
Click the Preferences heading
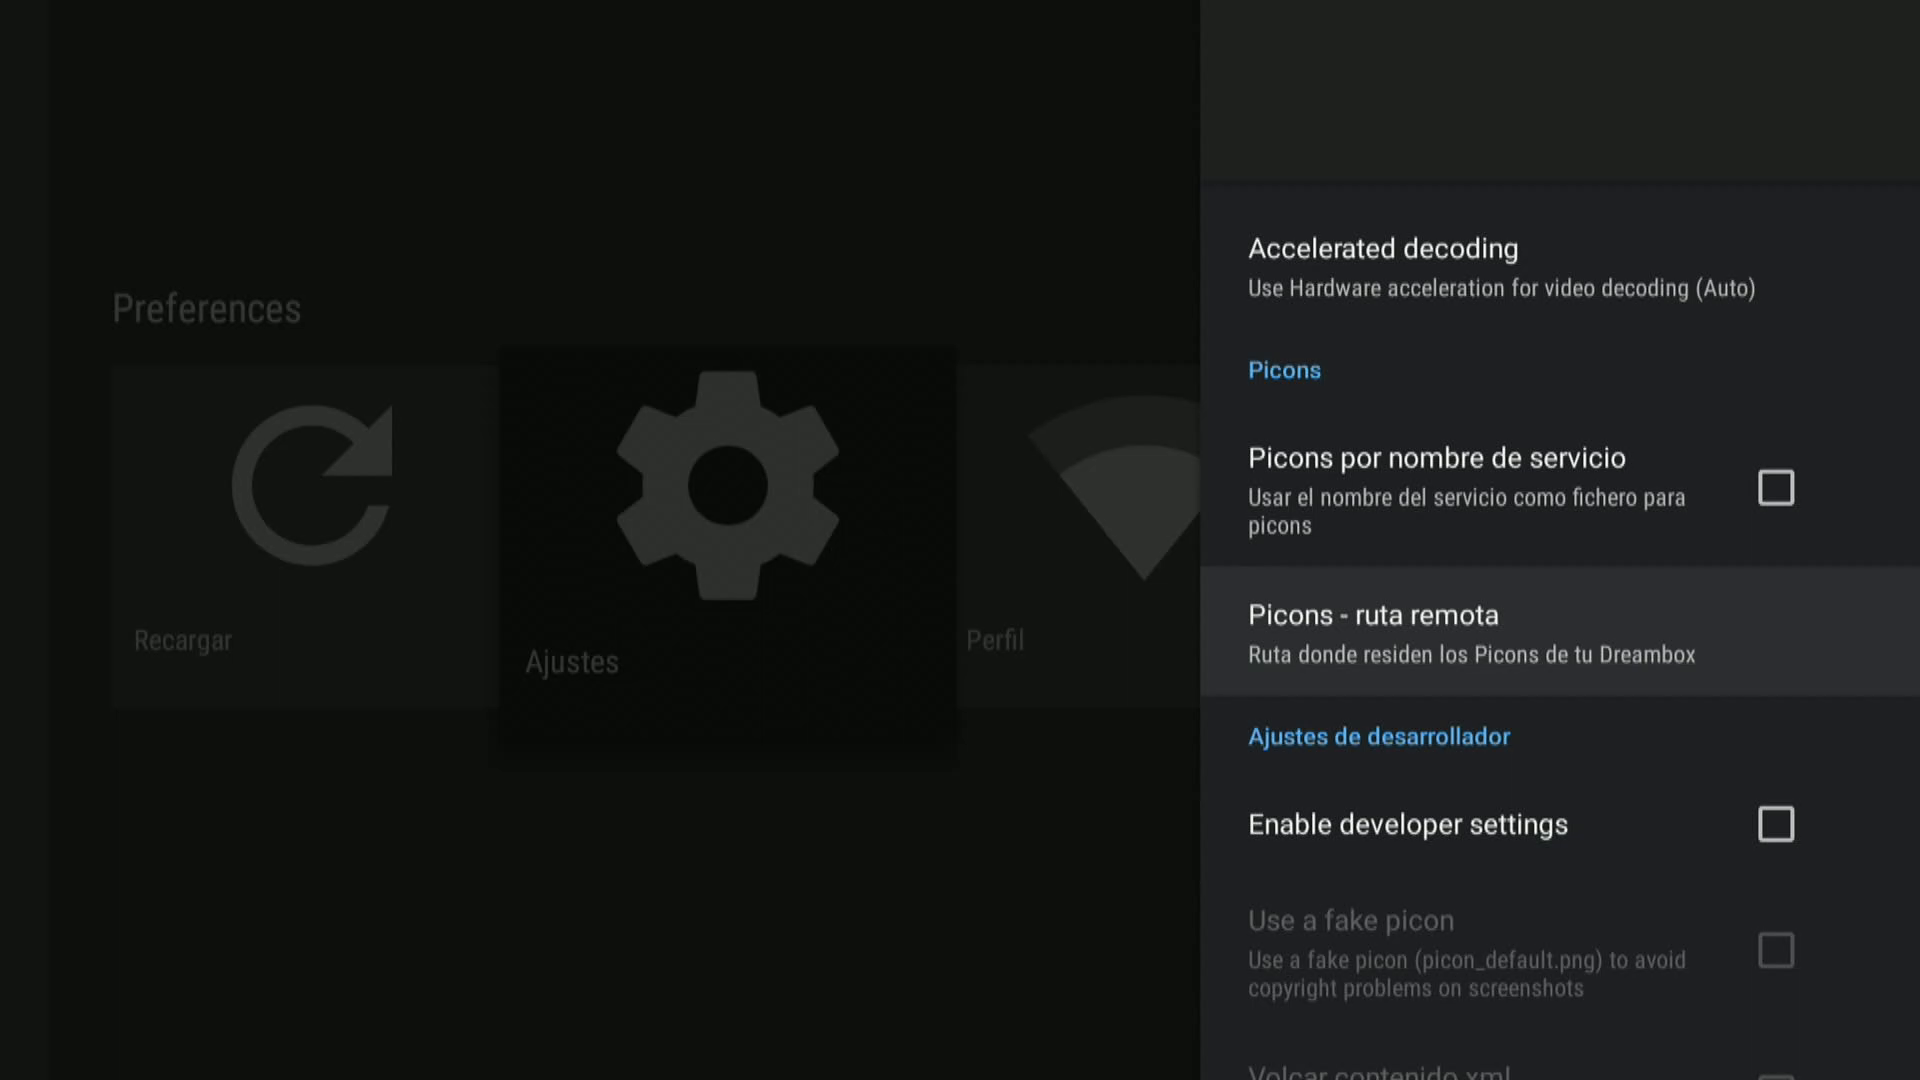(x=206, y=309)
